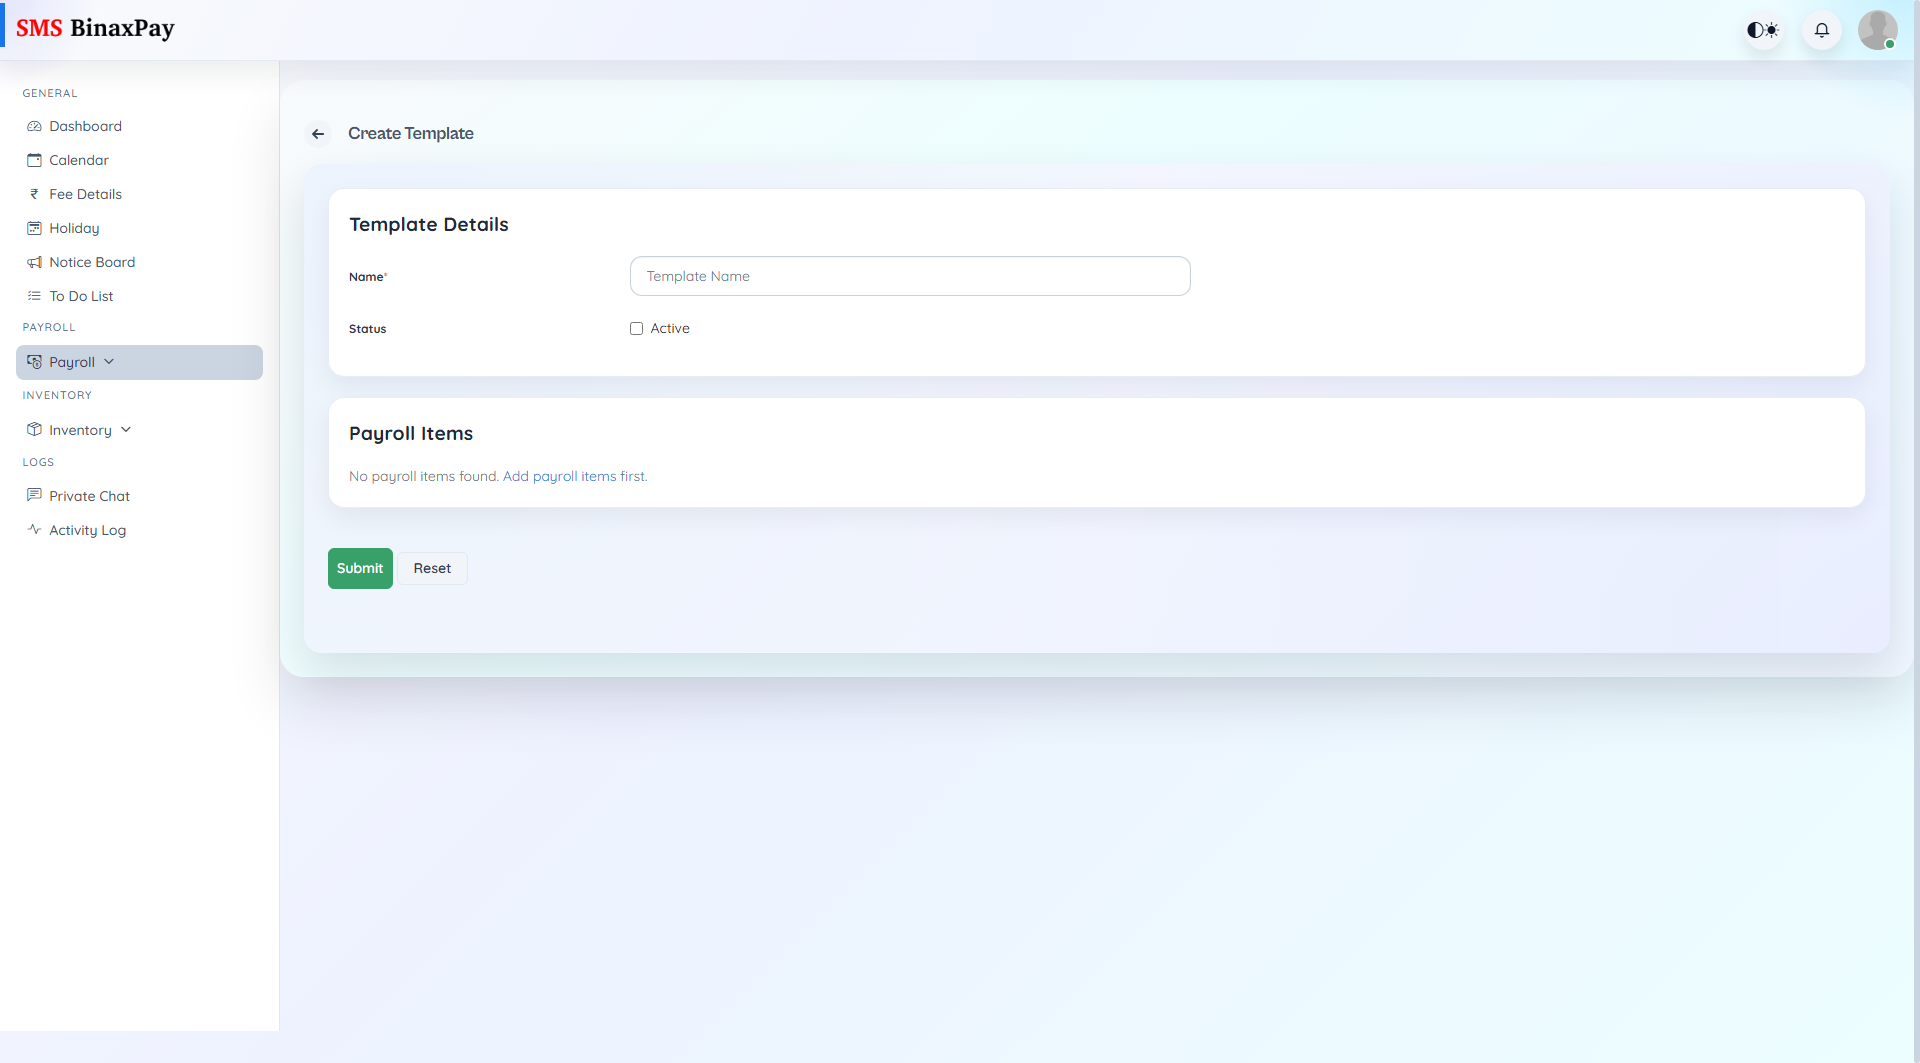
Task: Collapse the Payroll section chevron
Action: (x=109, y=362)
